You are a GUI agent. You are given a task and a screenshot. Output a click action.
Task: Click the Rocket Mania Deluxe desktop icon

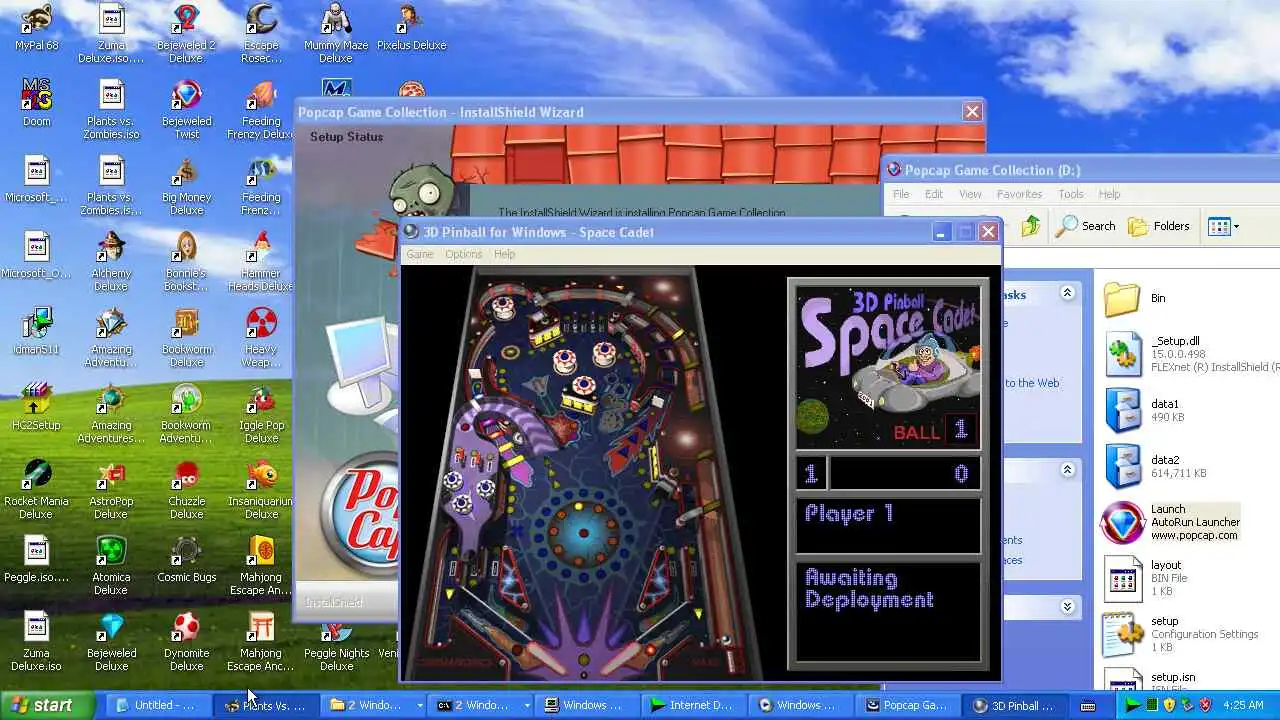pyautogui.click(x=36, y=490)
